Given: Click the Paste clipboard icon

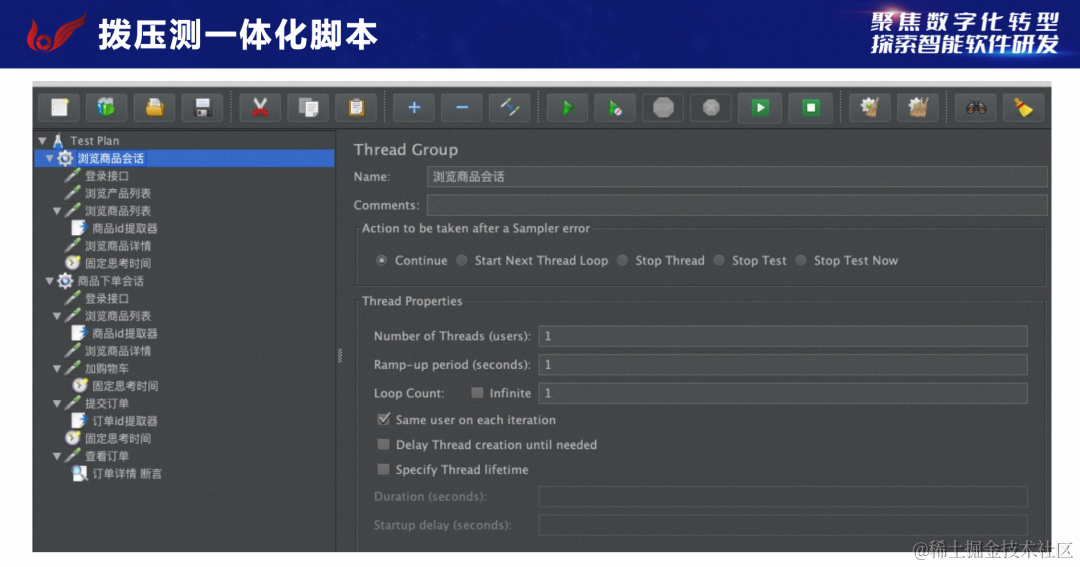Looking at the screenshot, I should coord(356,107).
